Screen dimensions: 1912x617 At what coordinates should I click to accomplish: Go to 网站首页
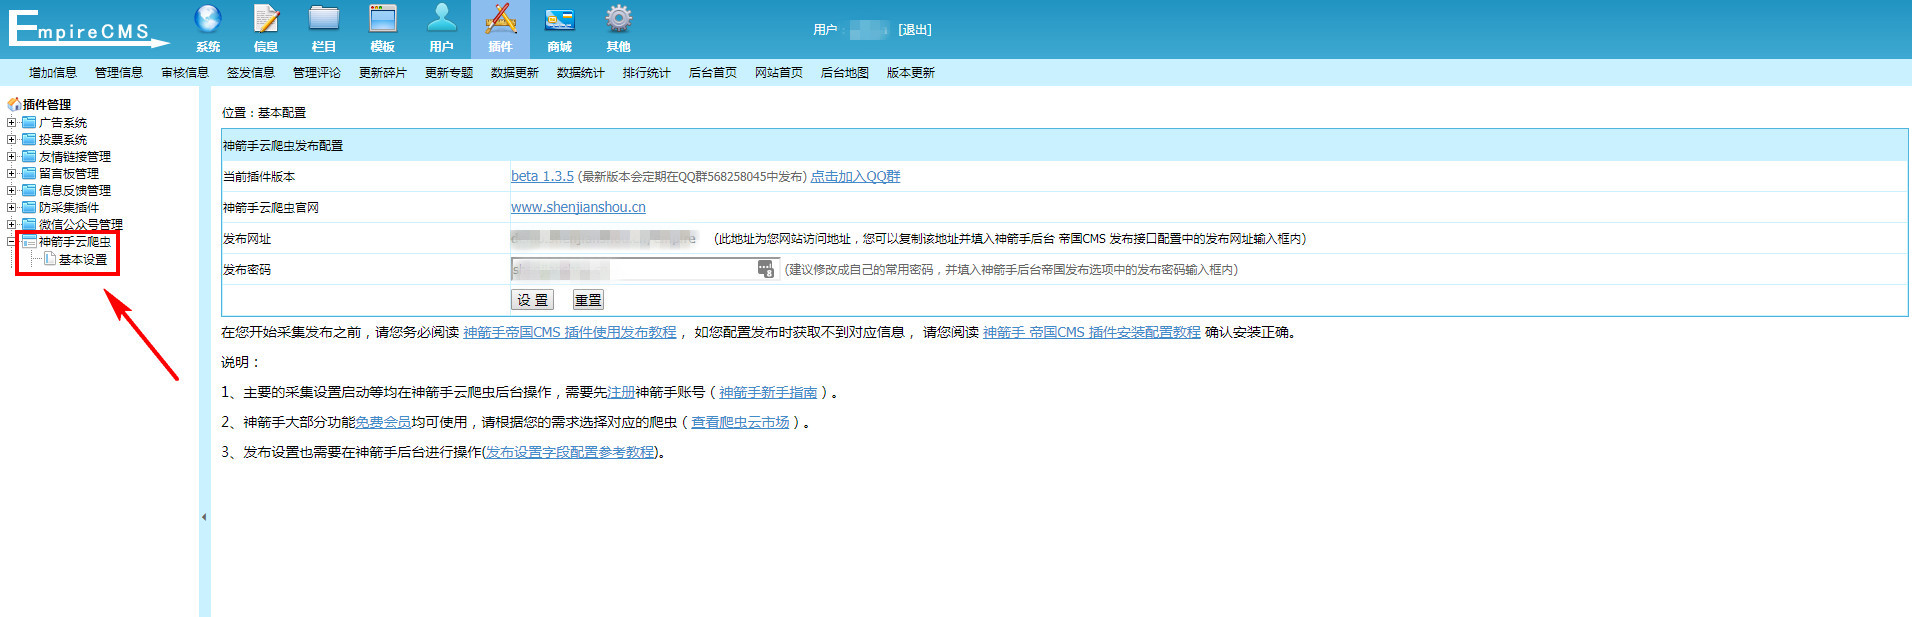[x=779, y=72]
